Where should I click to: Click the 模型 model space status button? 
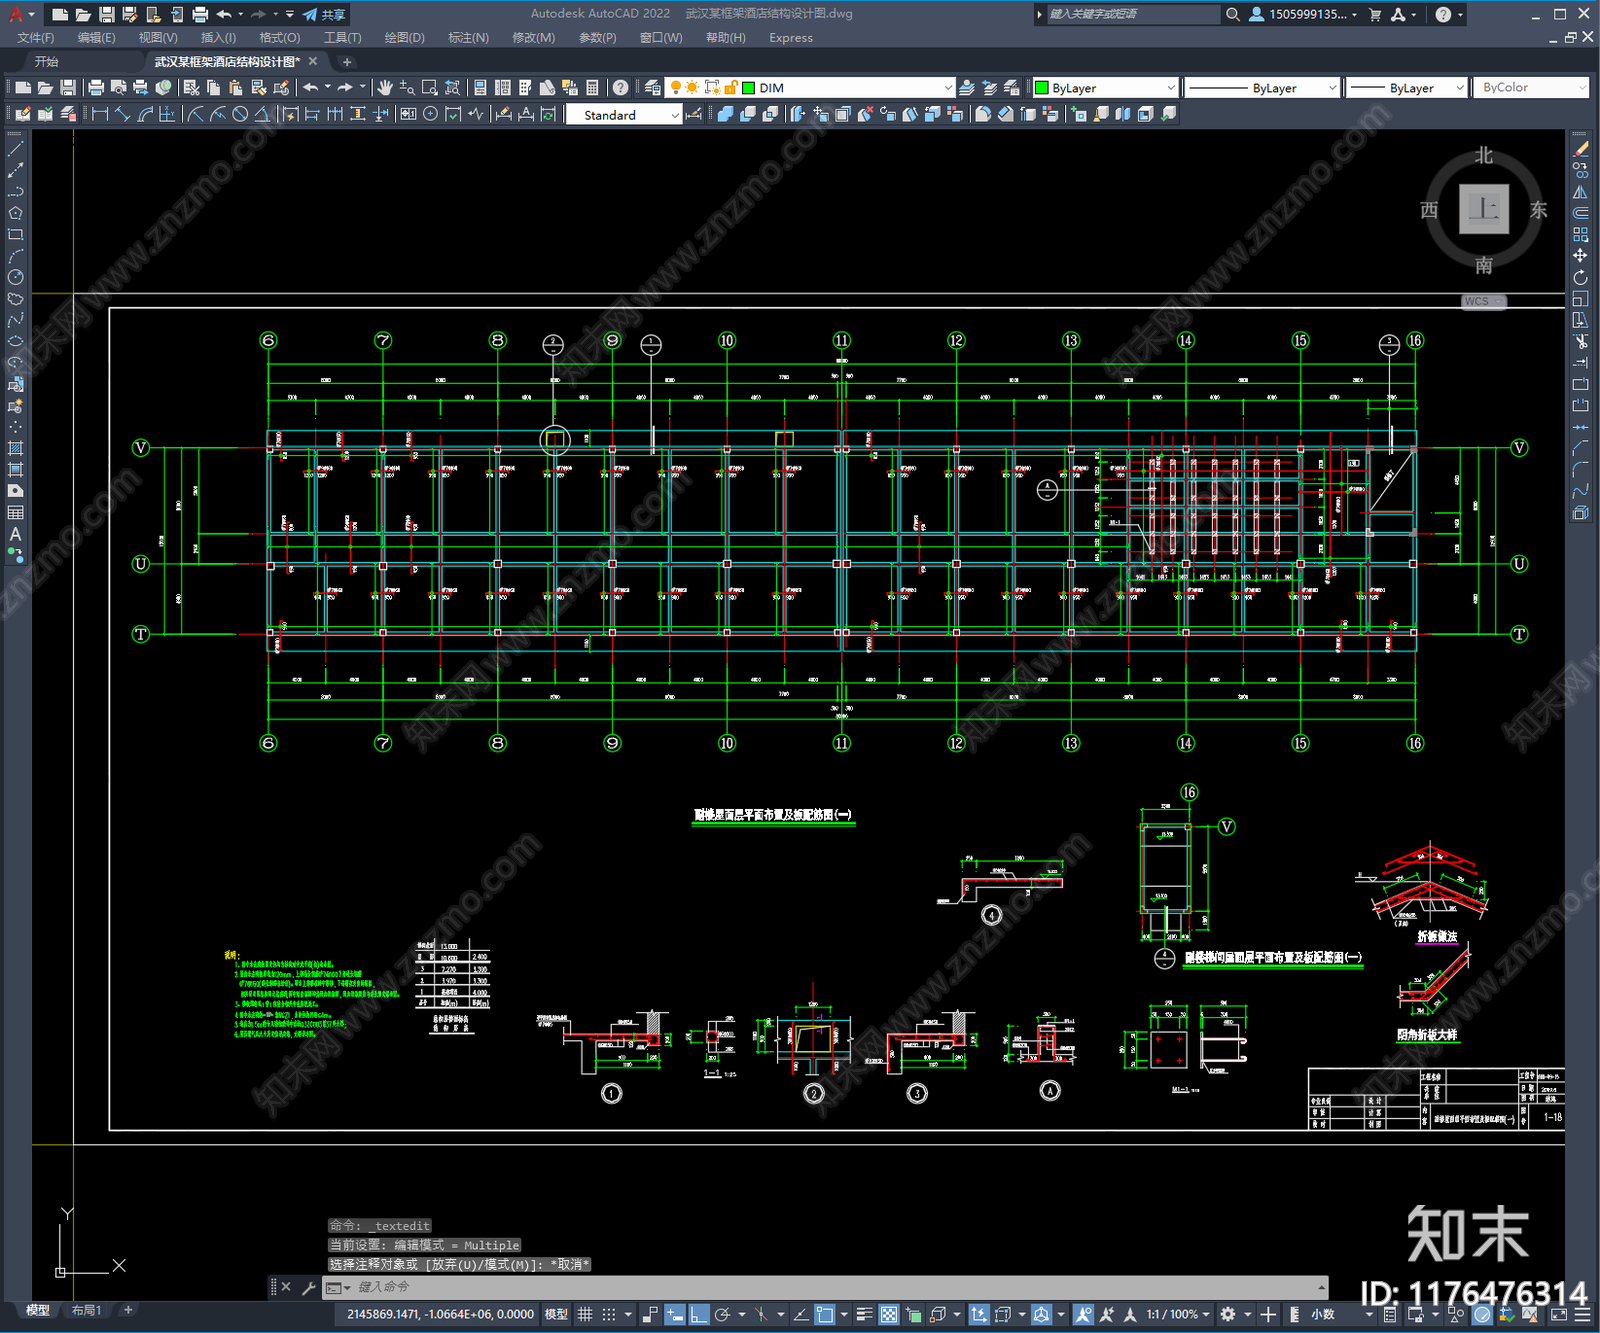pos(557,1314)
